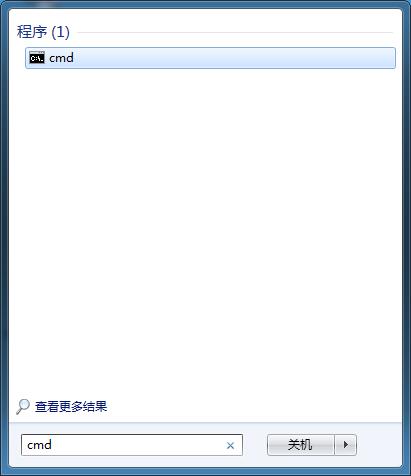Open the 查看更多结果 link
The height and width of the screenshot is (476, 411).
point(71,407)
